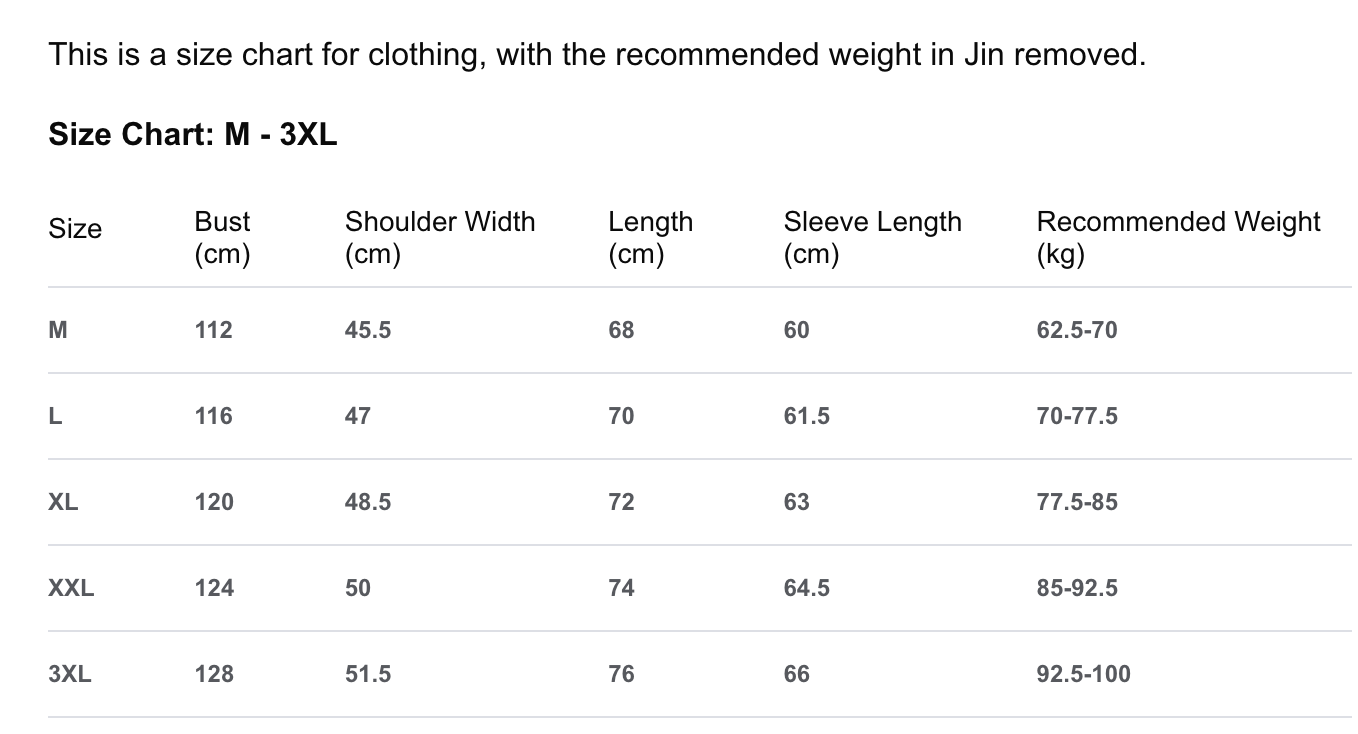This screenshot has width=1358, height=734.
Task: Select the Length (cm) column header
Action: pos(650,237)
